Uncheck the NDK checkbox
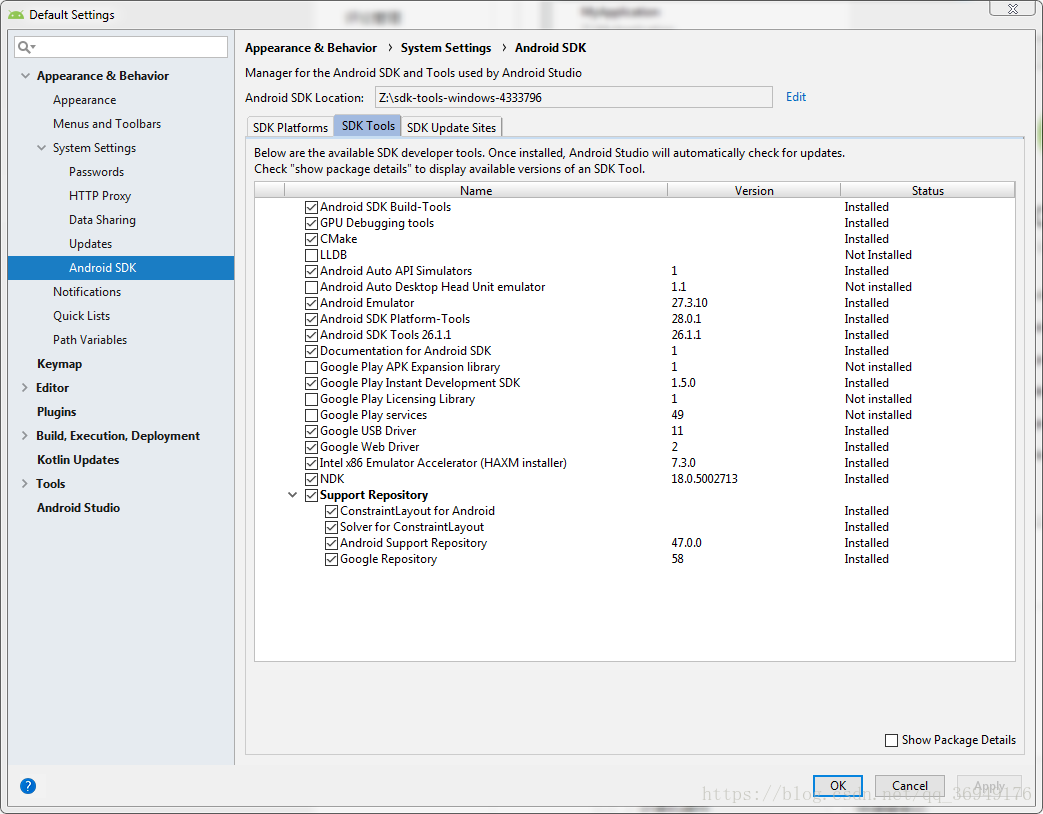The height and width of the screenshot is (814, 1043). [311, 479]
